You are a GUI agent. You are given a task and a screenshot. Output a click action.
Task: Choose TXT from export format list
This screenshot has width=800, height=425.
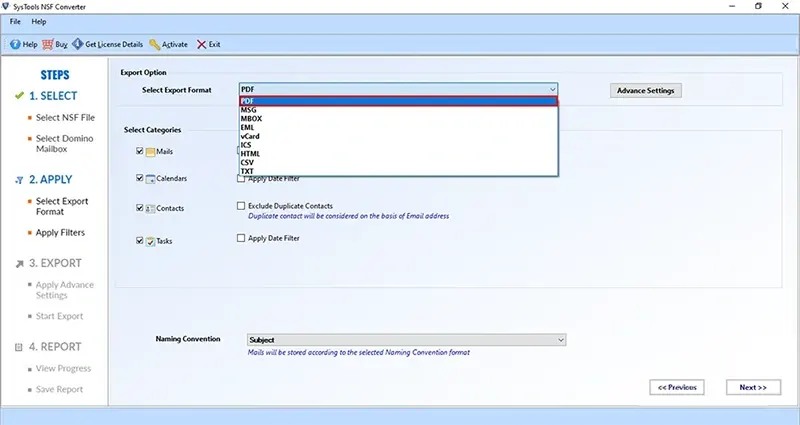click(x=398, y=171)
